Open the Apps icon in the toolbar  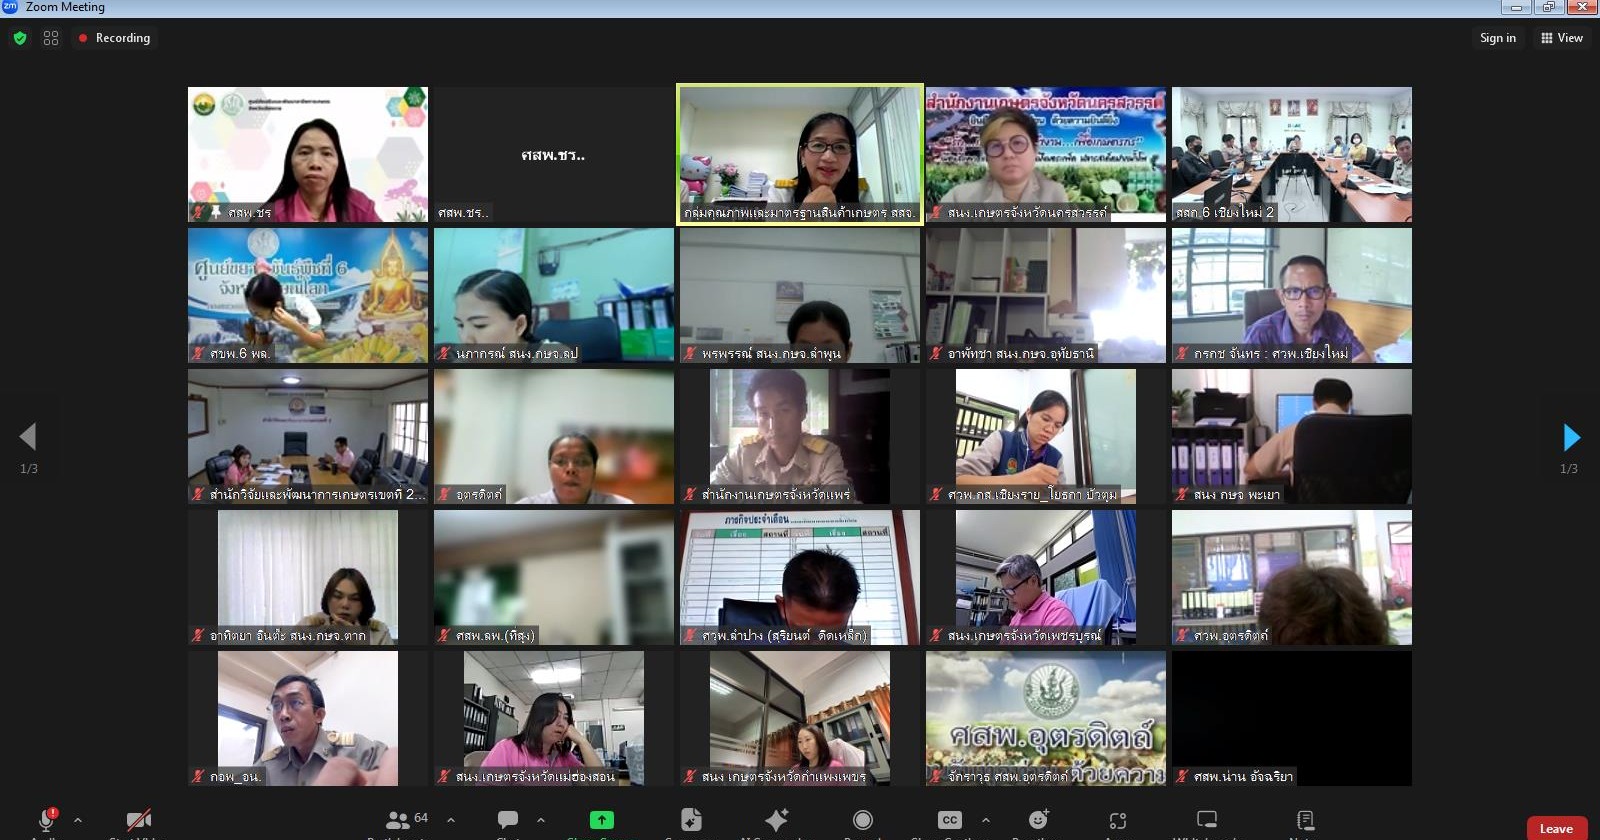pyautogui.click(x=1118, y=820)
